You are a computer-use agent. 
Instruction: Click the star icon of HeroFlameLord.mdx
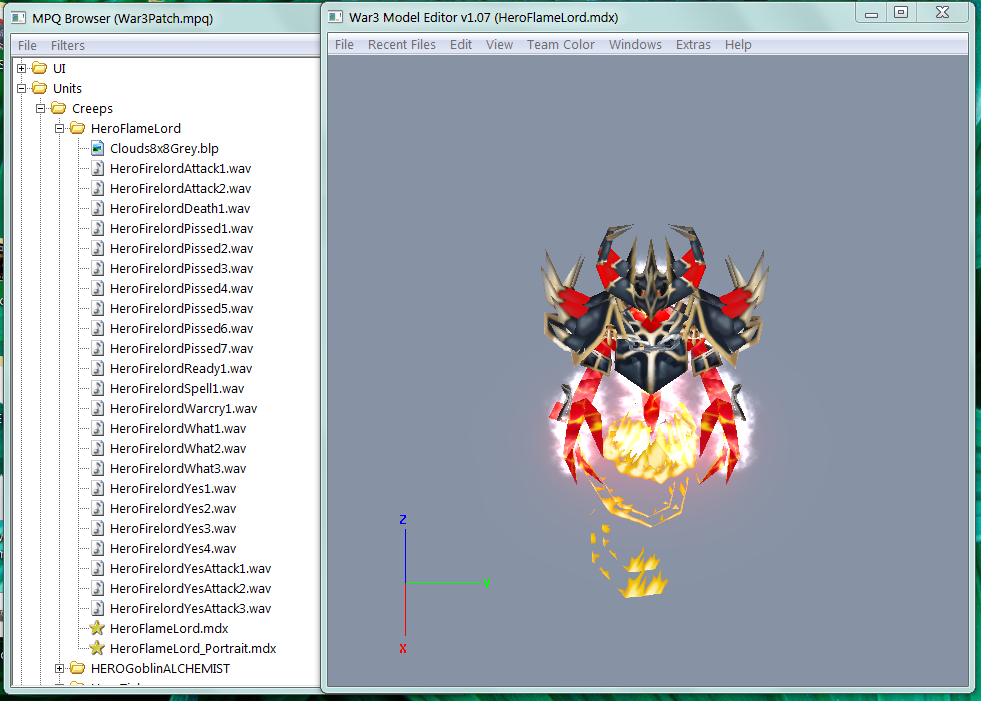[97, 628]
